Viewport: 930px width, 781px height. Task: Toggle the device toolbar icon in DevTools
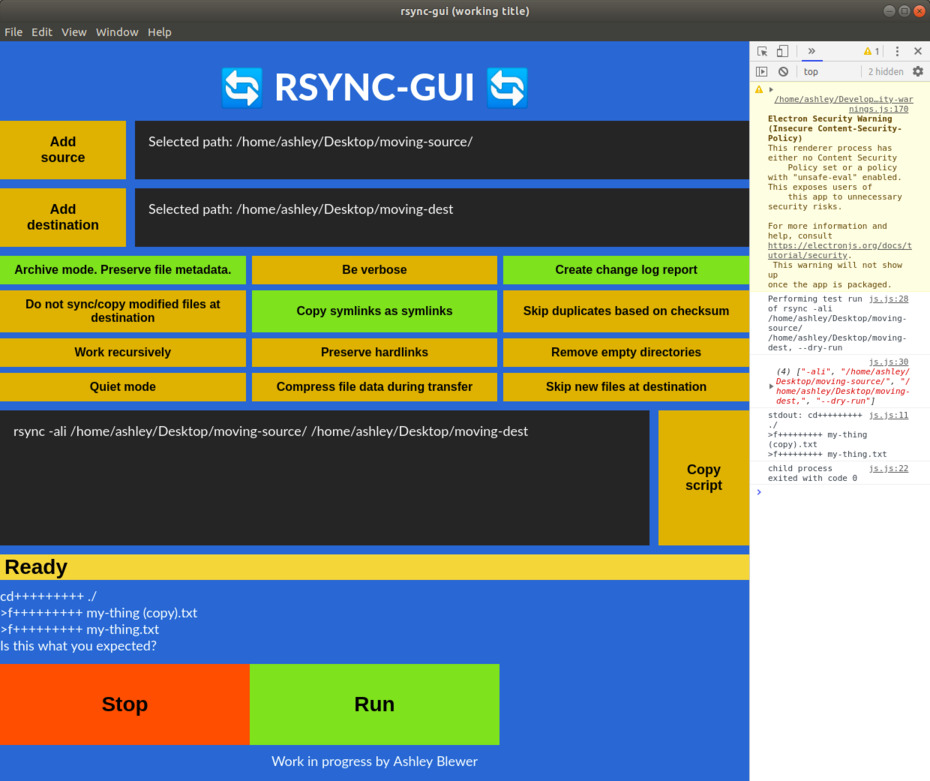(x=782, y=52)
